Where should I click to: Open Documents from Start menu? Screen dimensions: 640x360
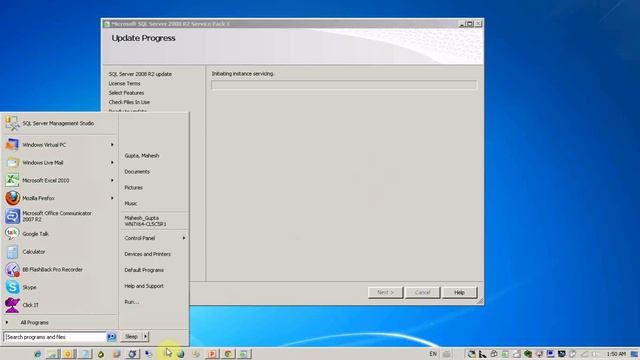137,171
